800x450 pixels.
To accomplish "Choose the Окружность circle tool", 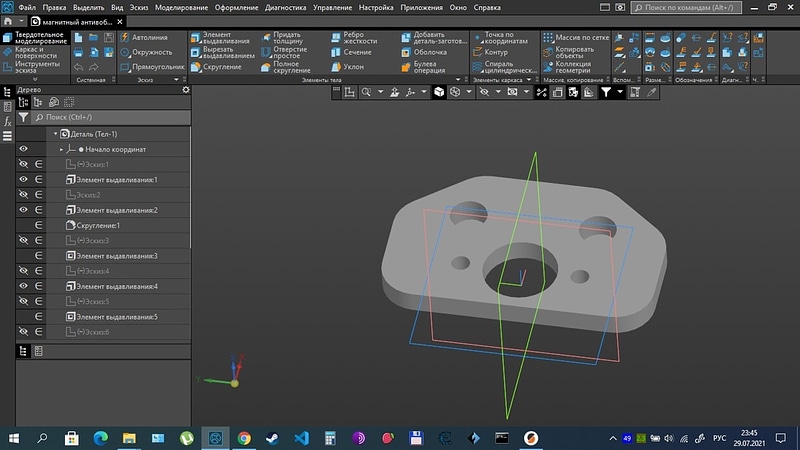I will 146,52.
